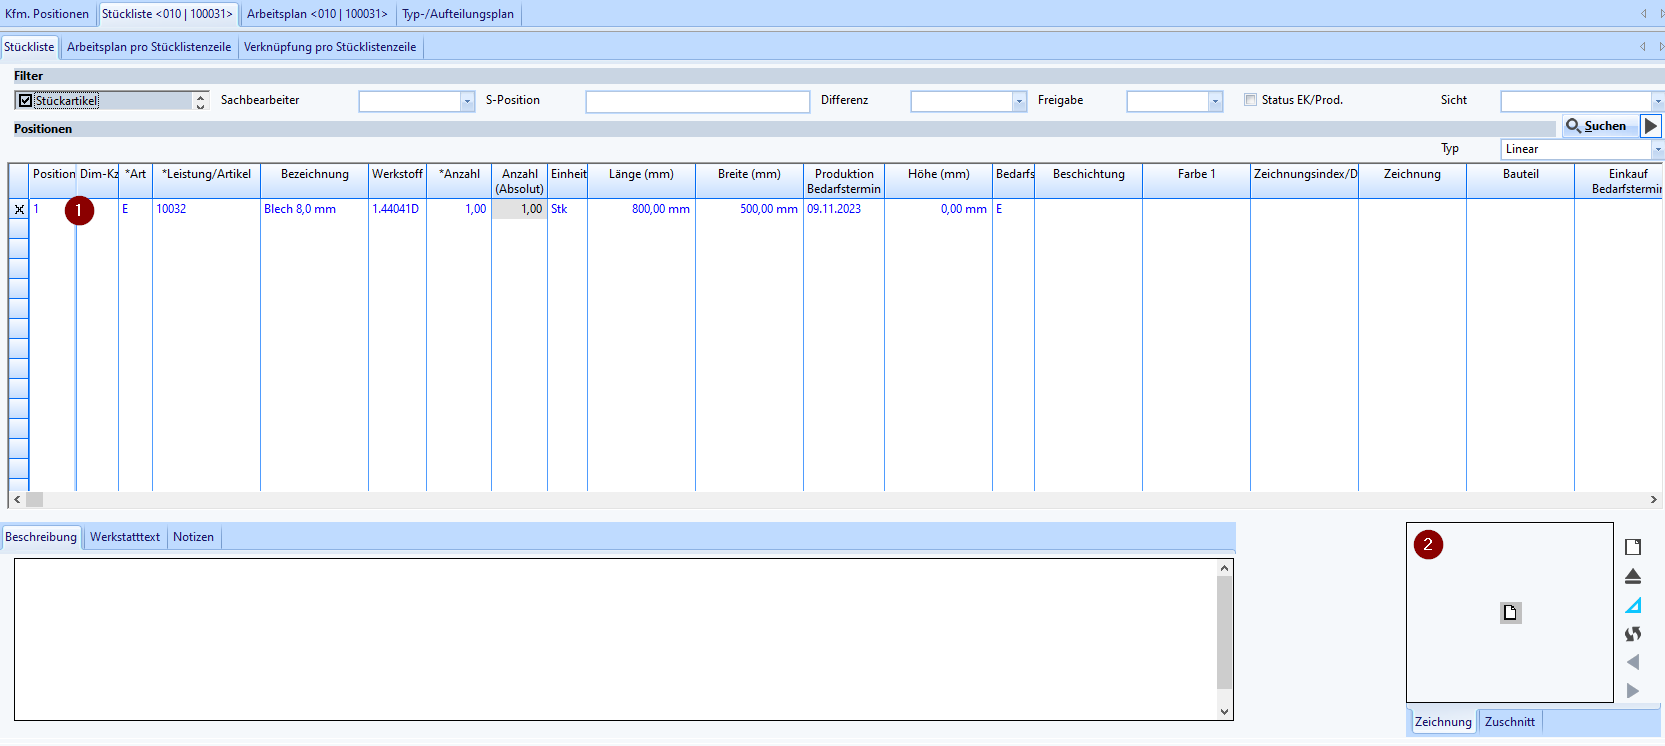
Task: Click the next drawing right-arrow icon
Action: tap(1633, 691)
